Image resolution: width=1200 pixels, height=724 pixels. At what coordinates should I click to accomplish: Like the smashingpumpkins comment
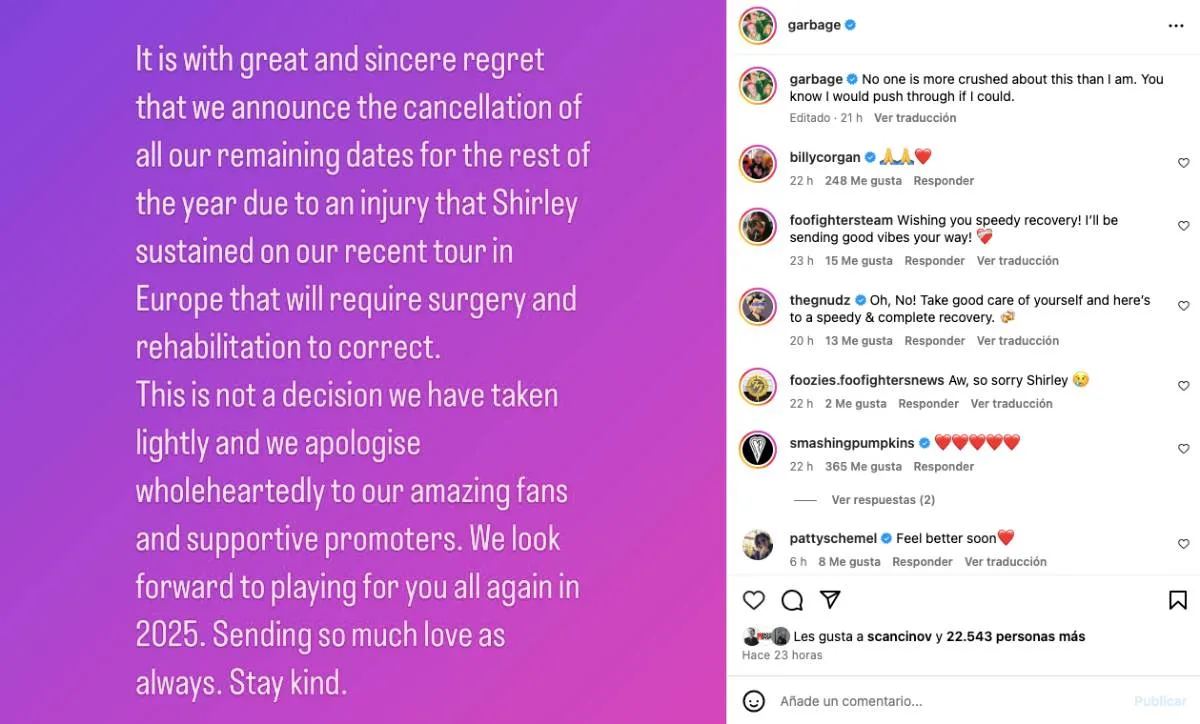pyautogui.click(x=1183, y=449)
